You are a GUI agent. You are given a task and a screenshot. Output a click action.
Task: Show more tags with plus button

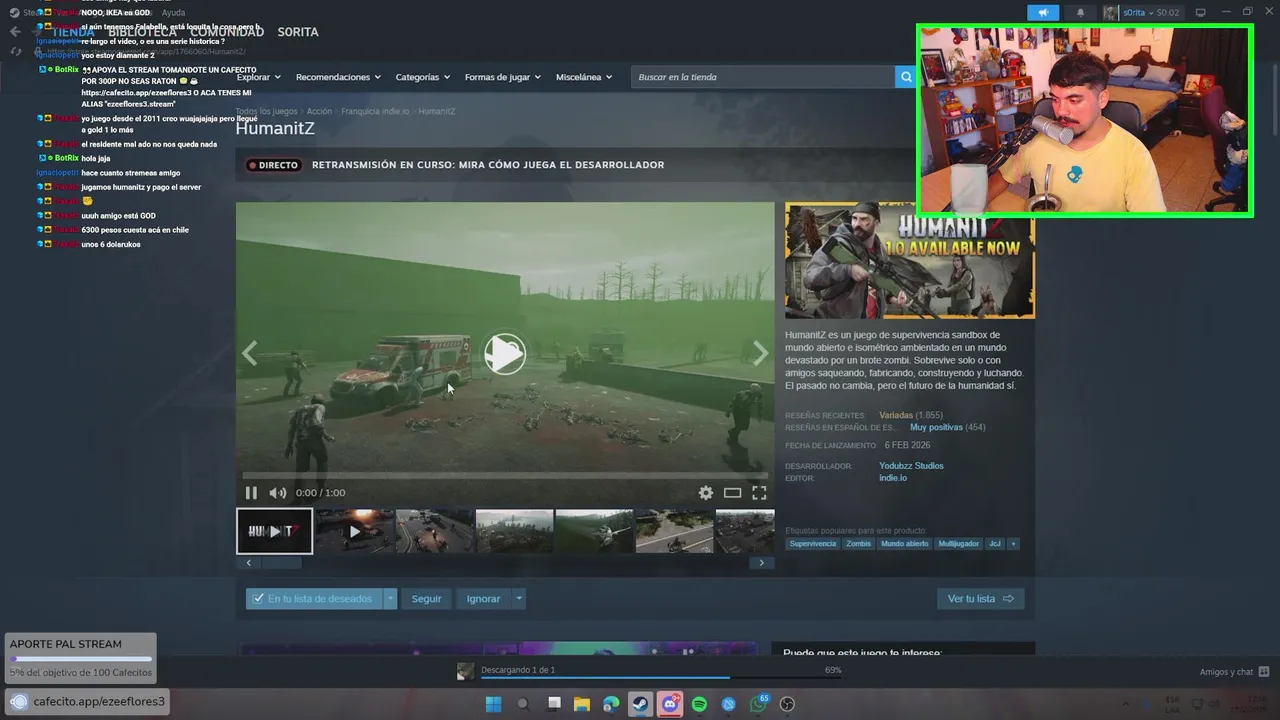[x=1013, y=544]
